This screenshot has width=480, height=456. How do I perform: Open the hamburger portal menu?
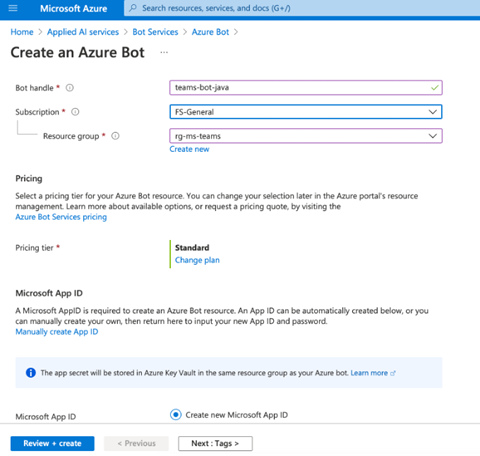click(x=13, y=8)
